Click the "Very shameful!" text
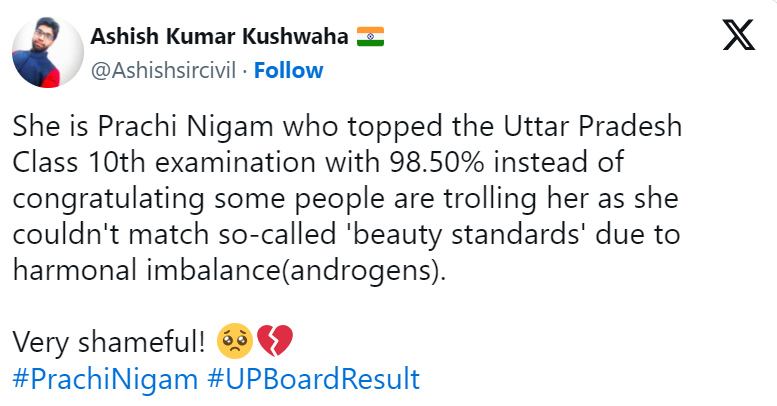777x406 pixels. pyautogui.click(x=110, y=342)
